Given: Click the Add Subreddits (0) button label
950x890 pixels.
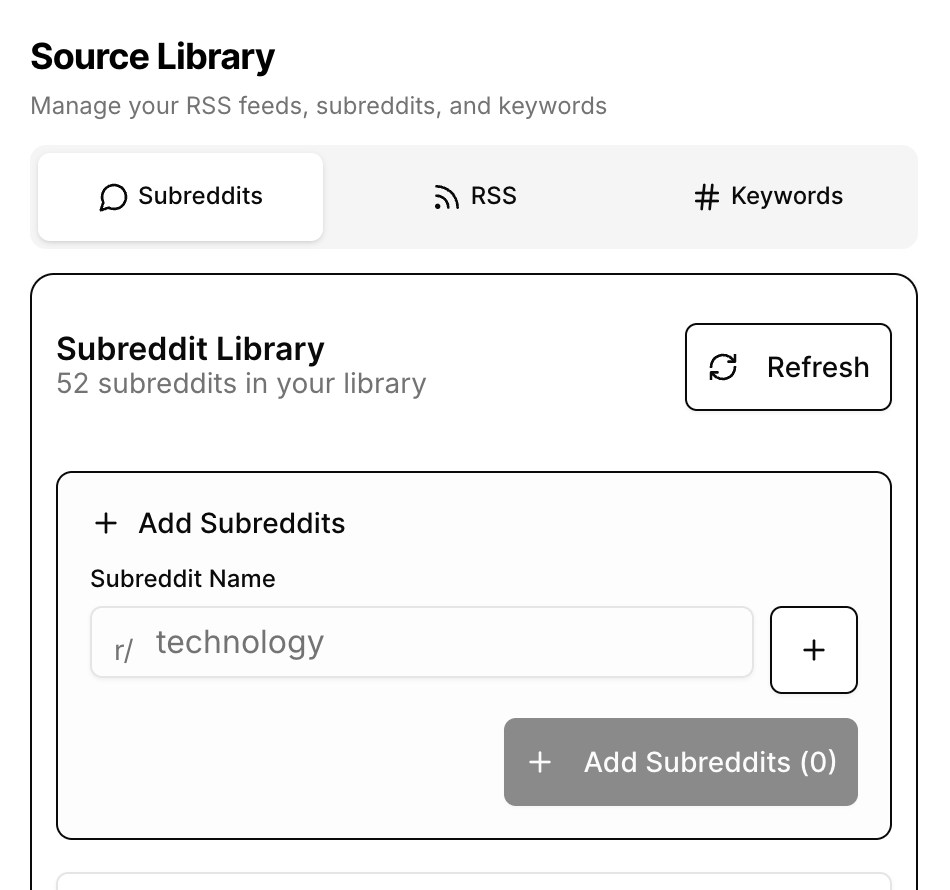Looking at the screenshot, I should pyautogui.click(x=710, y=762).
